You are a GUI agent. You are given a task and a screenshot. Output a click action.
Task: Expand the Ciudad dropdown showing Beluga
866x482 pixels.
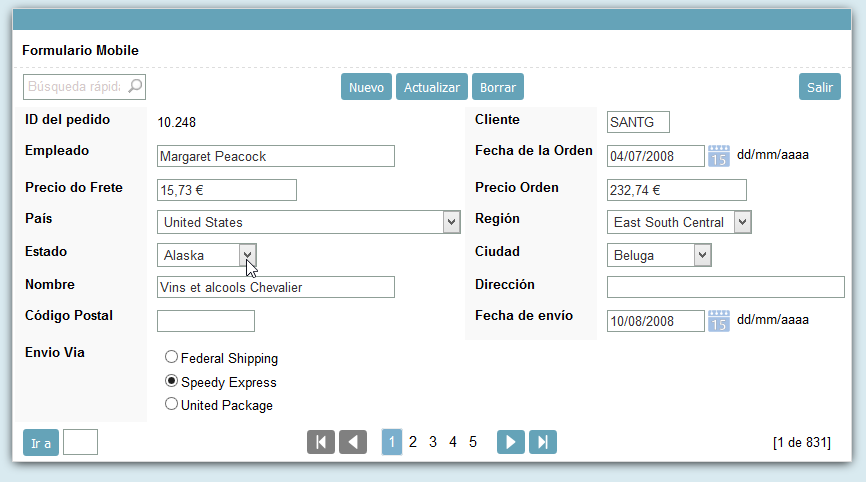pos(702,255)
